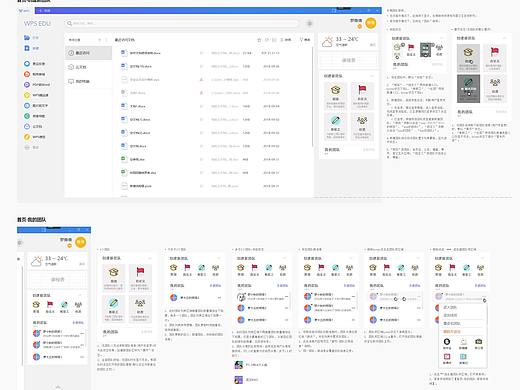Select the orange-highlighted item in the popup menu

point(452,331)
